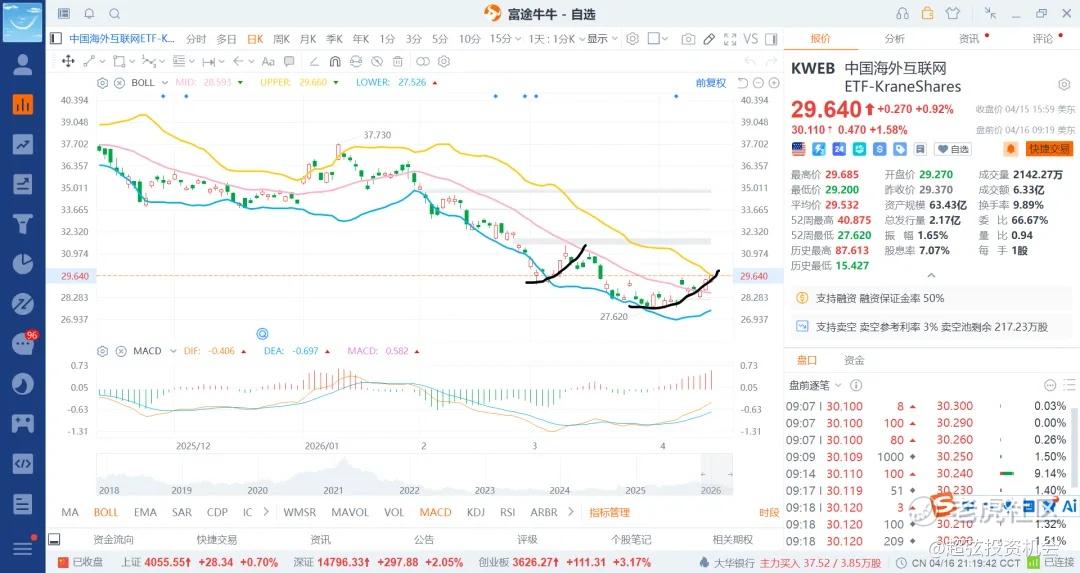Open the stock panel settings gear
The height and width of the screenshot is (573, 1080).
[1063, 85]
